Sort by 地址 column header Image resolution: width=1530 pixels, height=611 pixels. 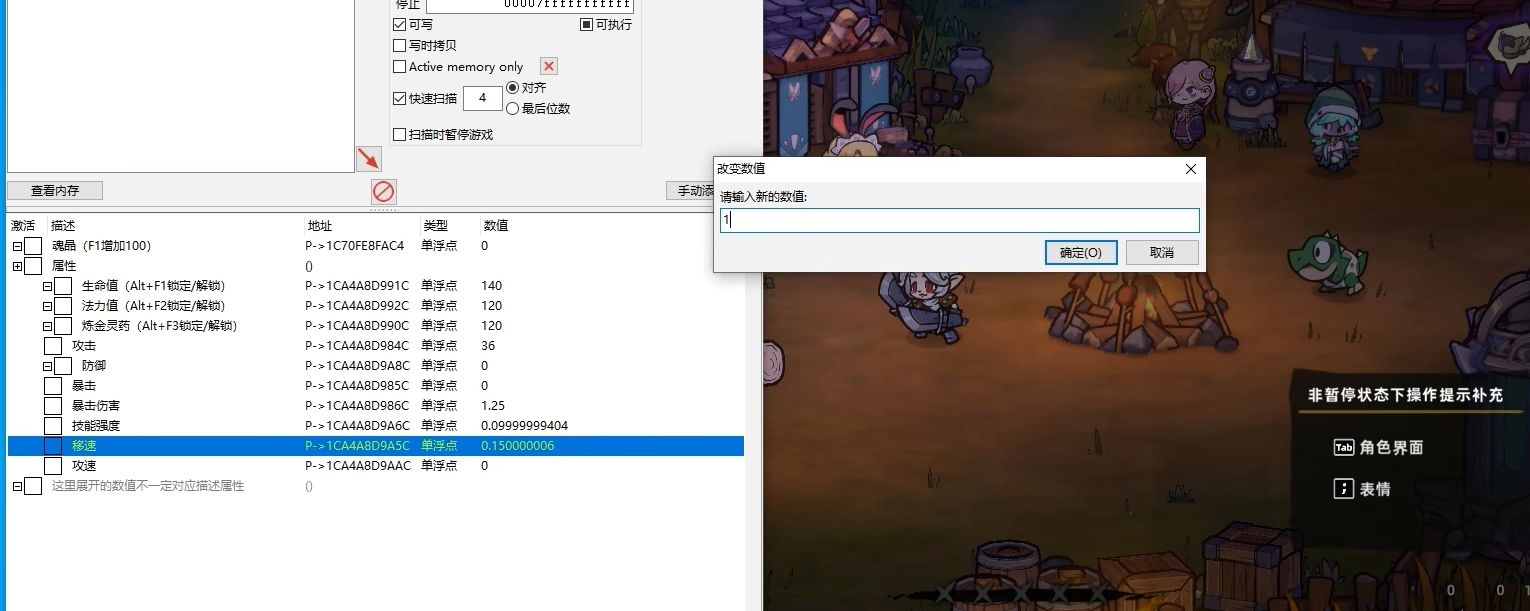[320, 226]
